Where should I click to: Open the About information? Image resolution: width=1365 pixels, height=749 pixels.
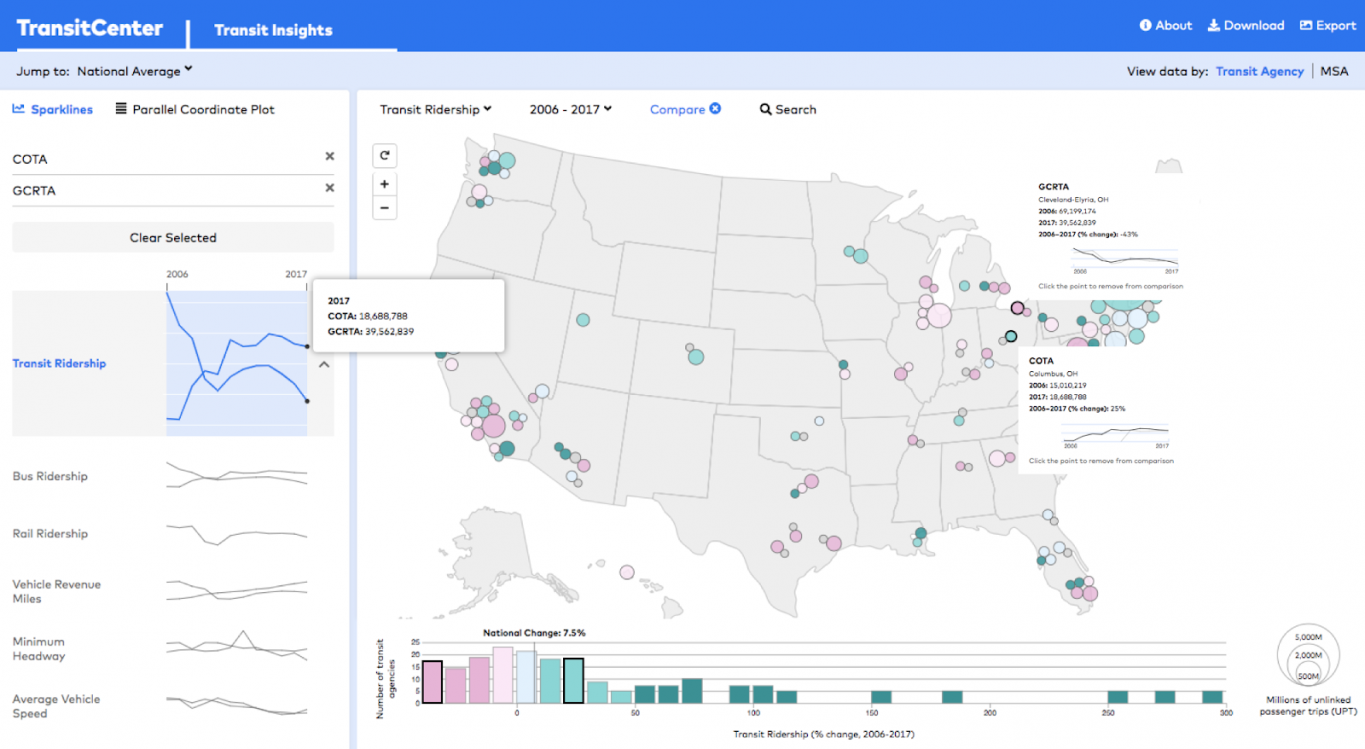point(1165,25)
